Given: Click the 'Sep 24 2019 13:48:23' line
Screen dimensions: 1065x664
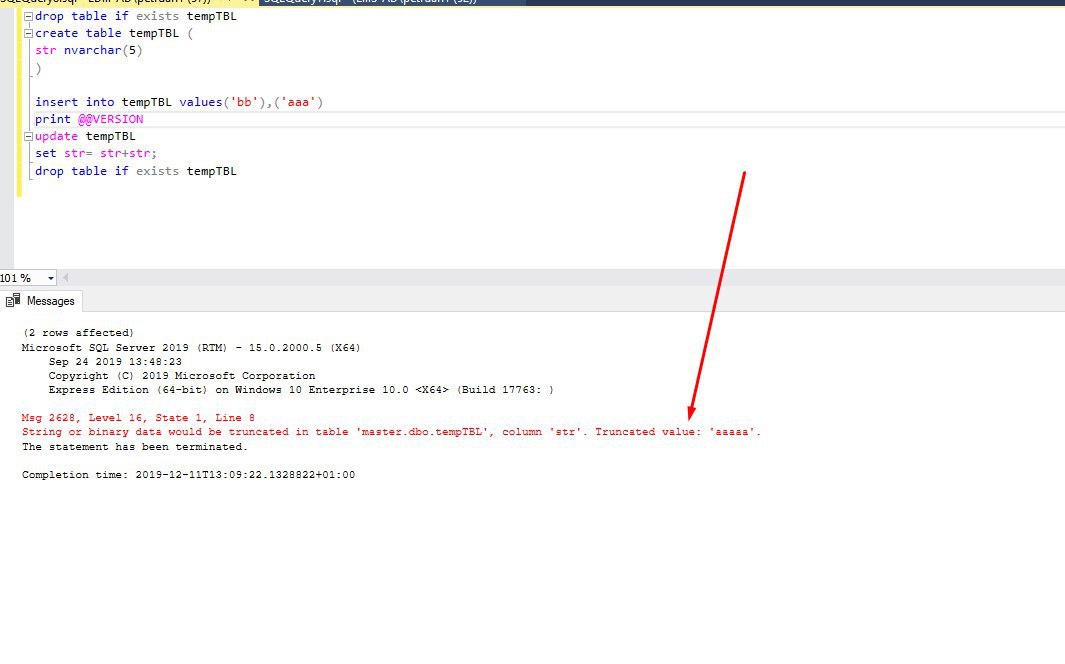Looking at the screenshot, I should click(x=115, y=362).
